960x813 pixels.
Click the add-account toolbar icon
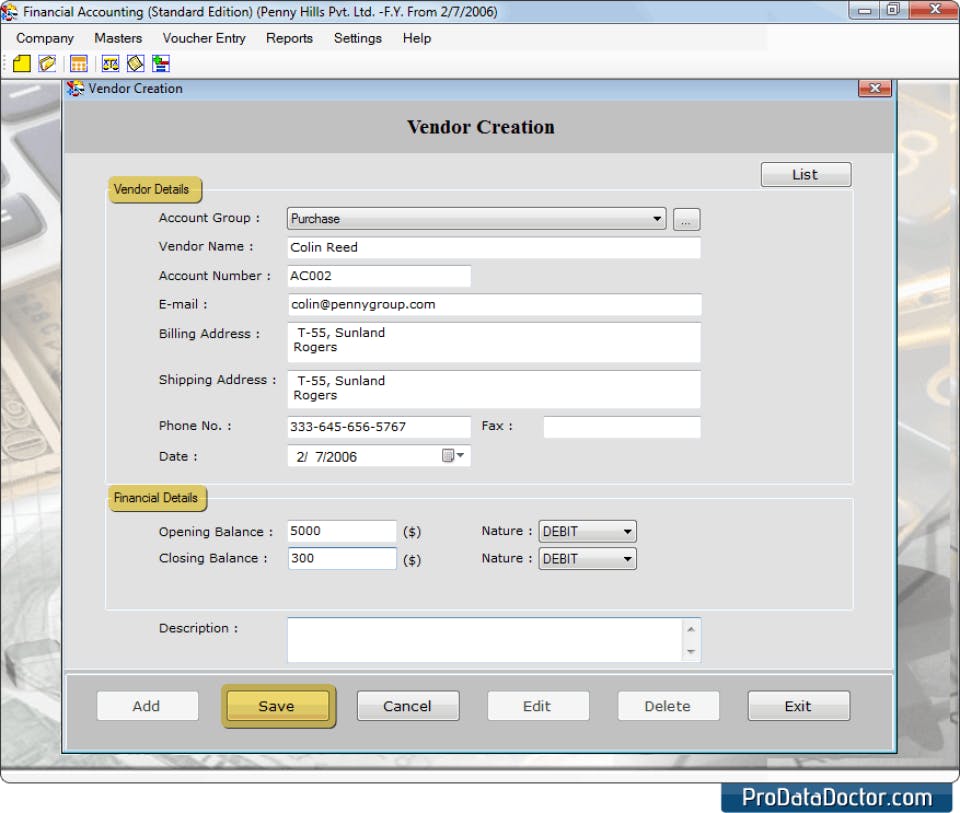[x=160, y=62]
